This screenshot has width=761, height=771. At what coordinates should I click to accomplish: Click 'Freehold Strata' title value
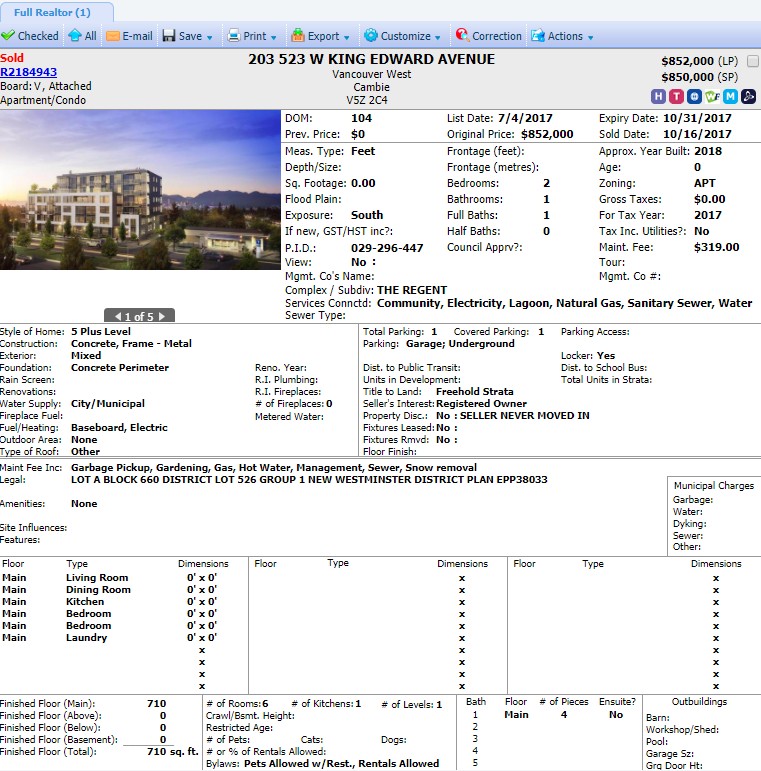click(474, 391)
